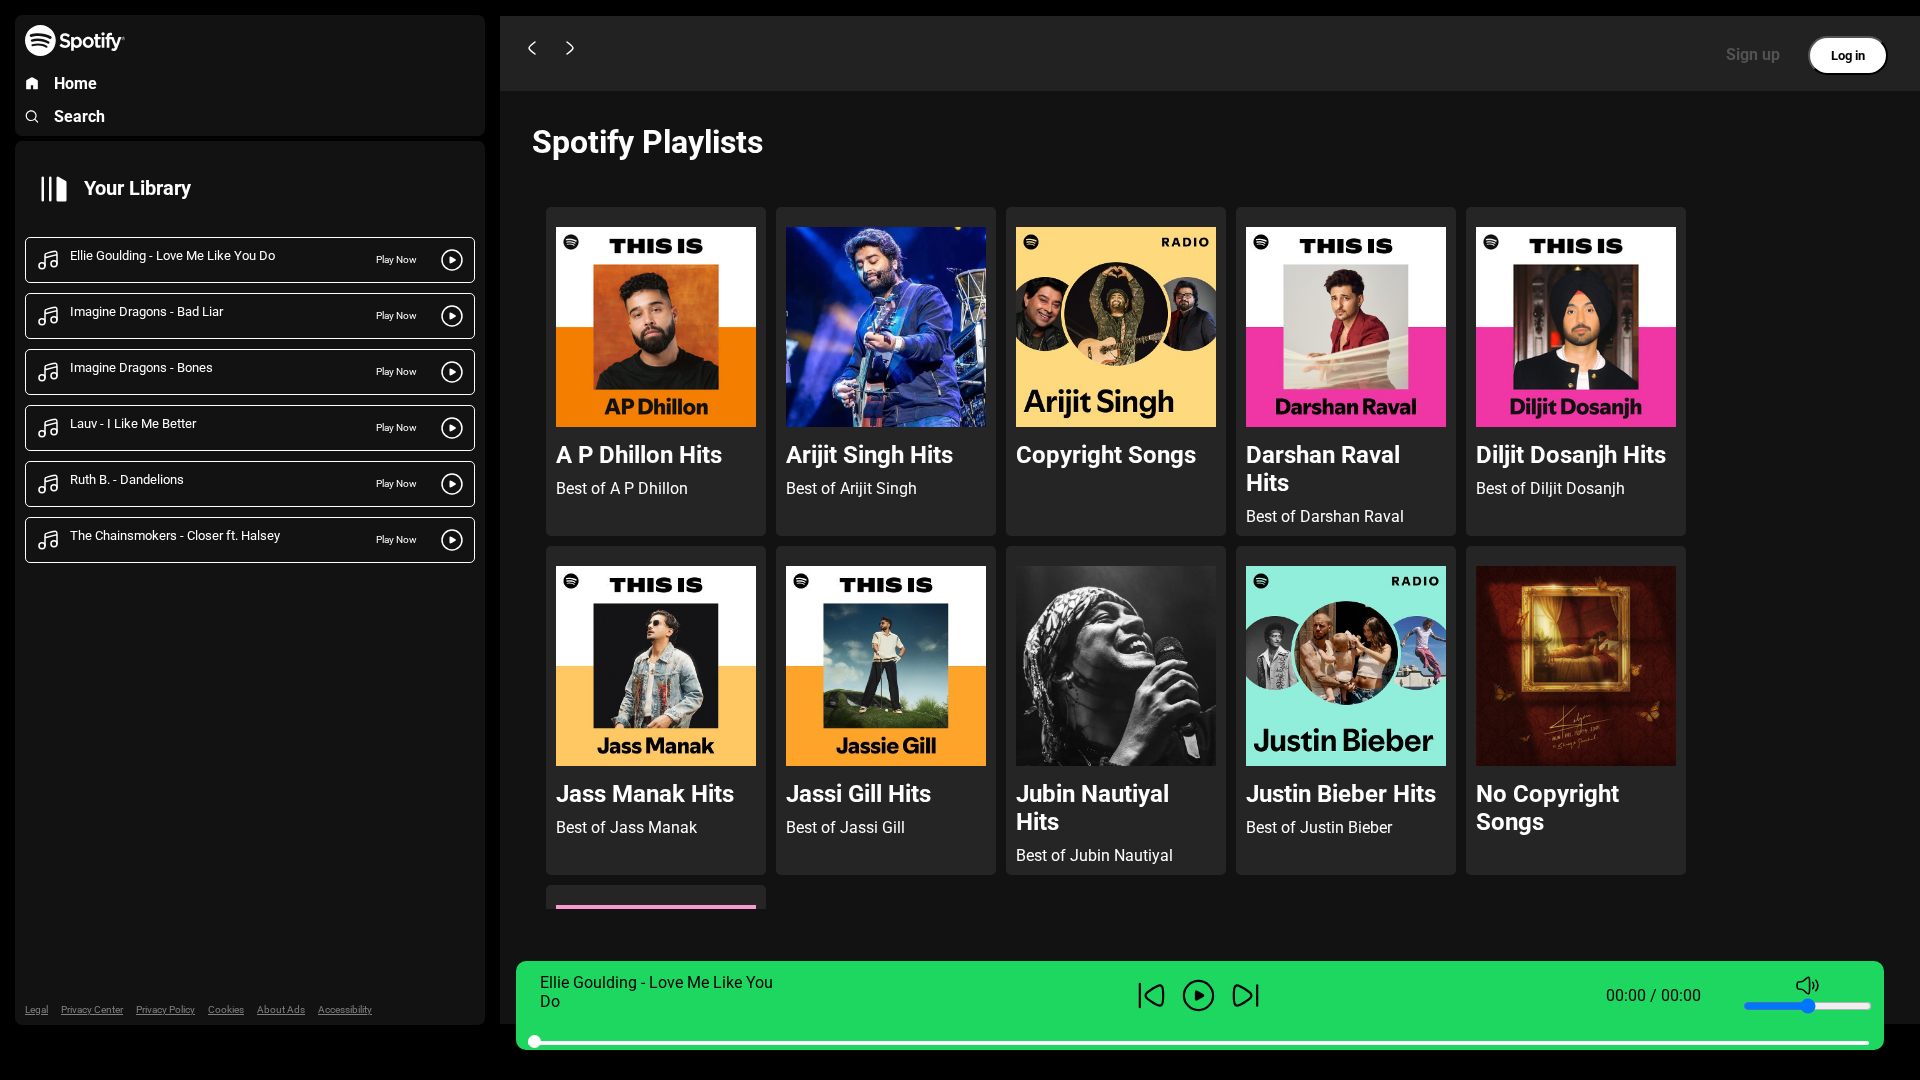
Task: Click music note icon beside Ellie Goulding track
Action: click(48, 260)
